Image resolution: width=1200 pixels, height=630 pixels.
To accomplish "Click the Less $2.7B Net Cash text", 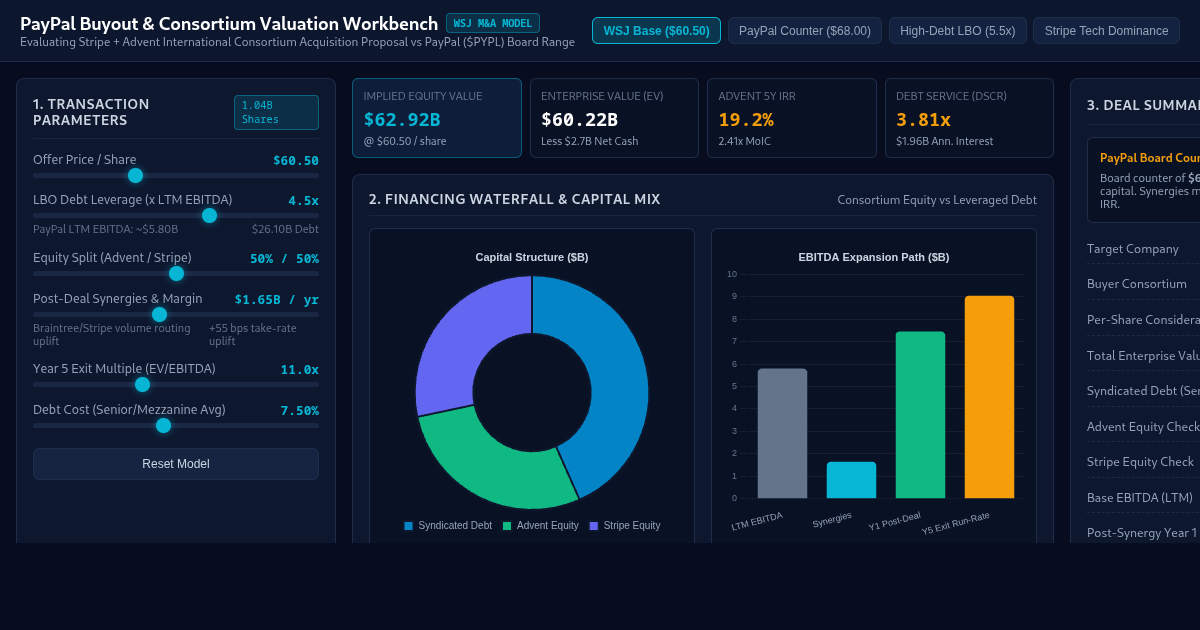I will point(589,141).
